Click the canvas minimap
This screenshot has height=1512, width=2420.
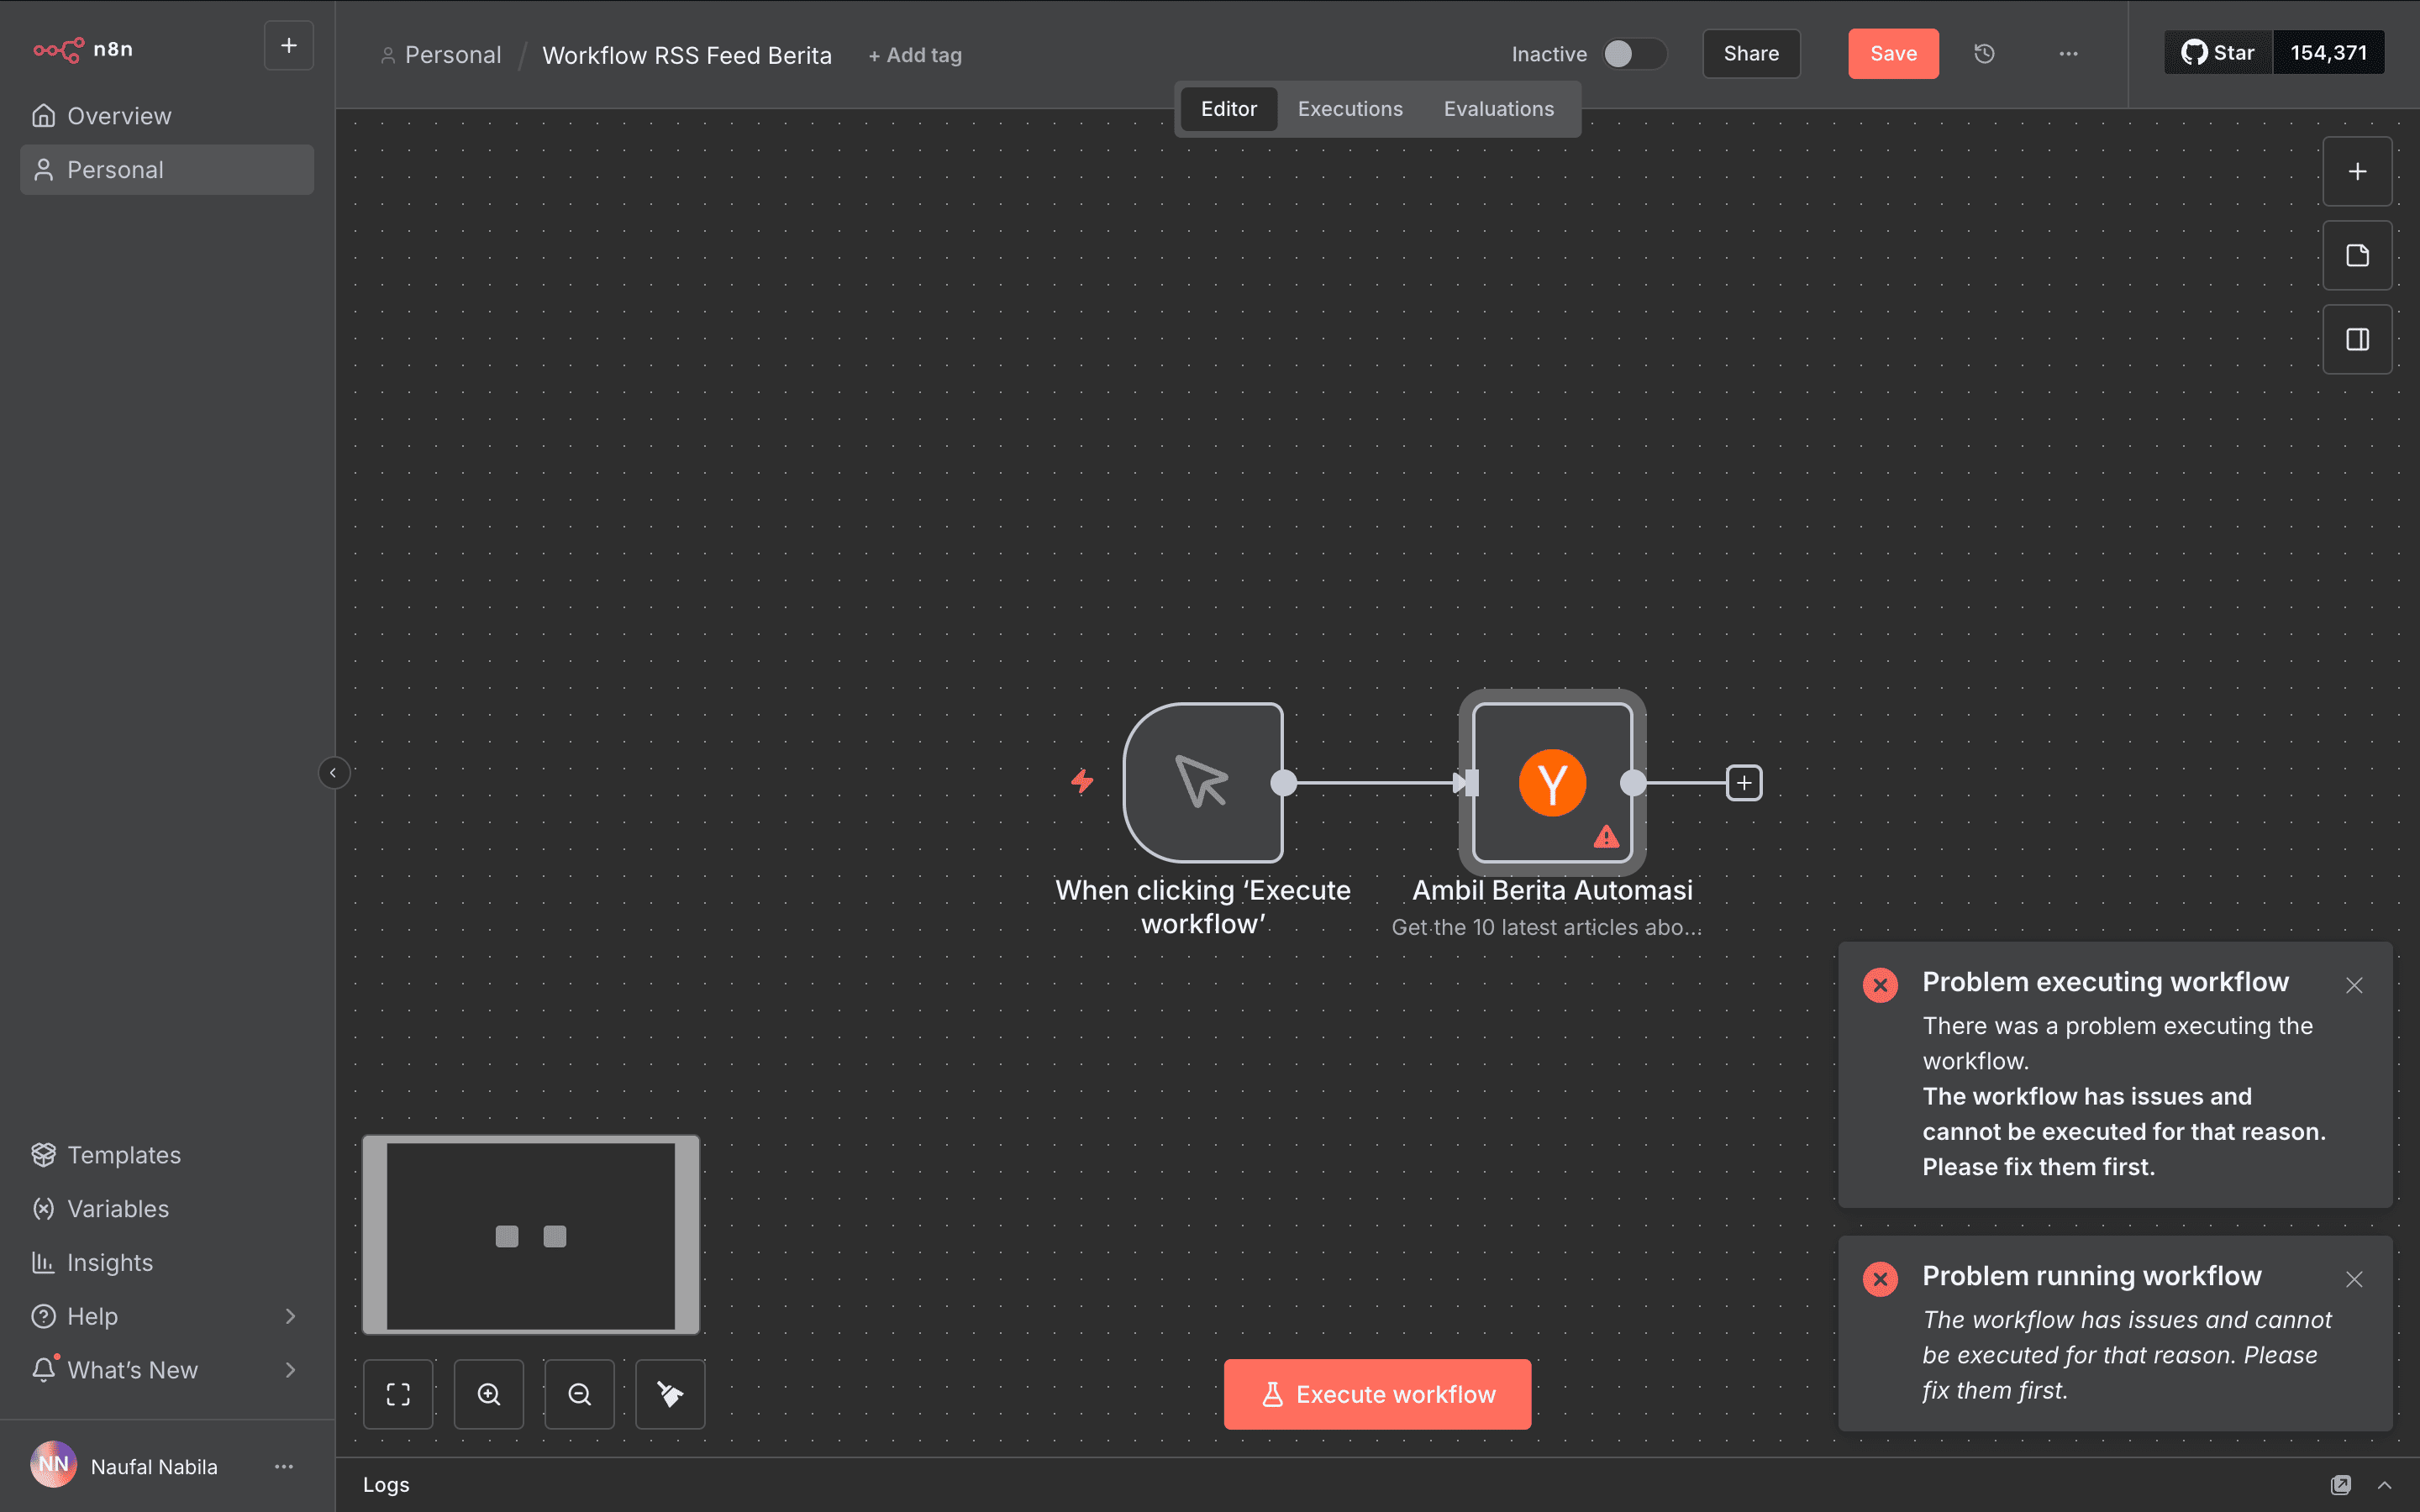tap(531, 1236)
